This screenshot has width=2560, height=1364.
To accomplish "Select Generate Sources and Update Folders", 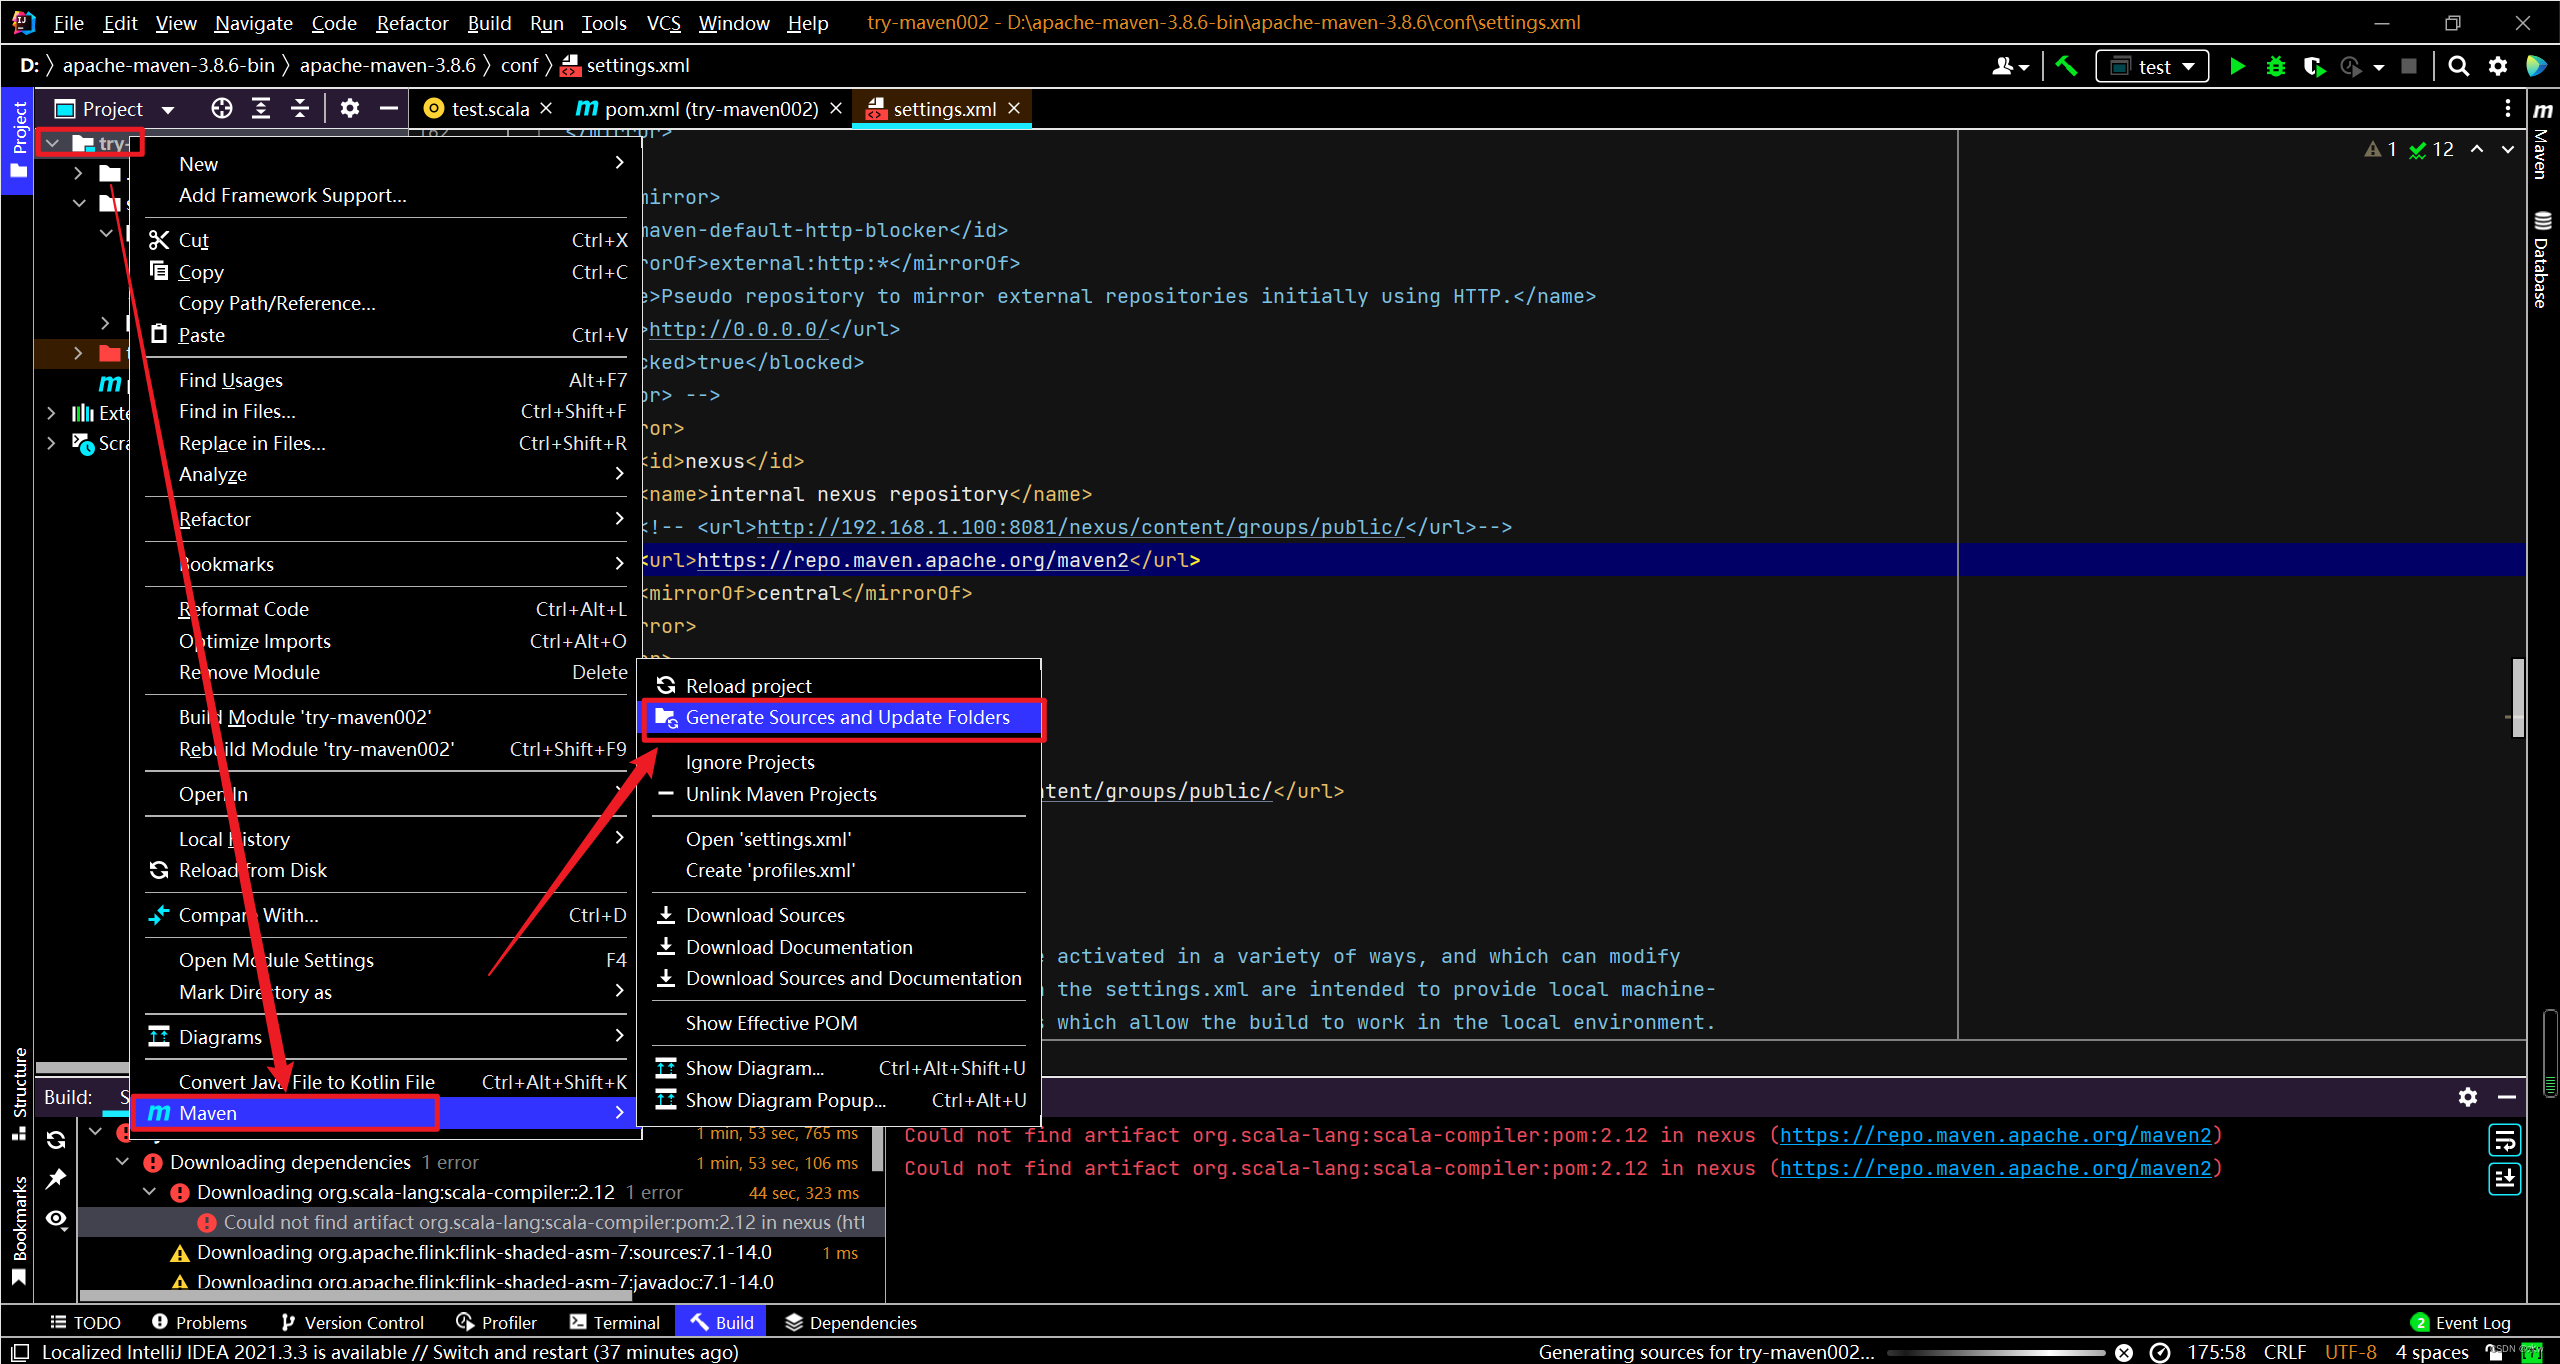I will (846, 717).
